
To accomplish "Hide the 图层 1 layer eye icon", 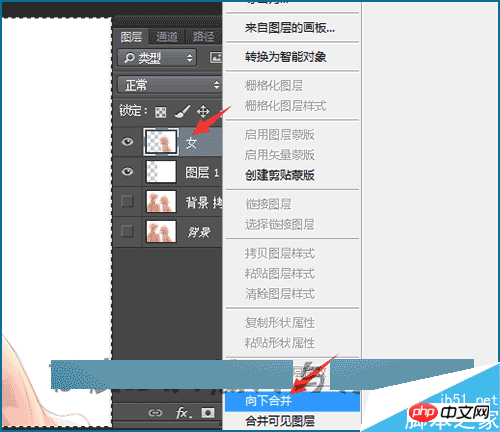I will point(127,172).
